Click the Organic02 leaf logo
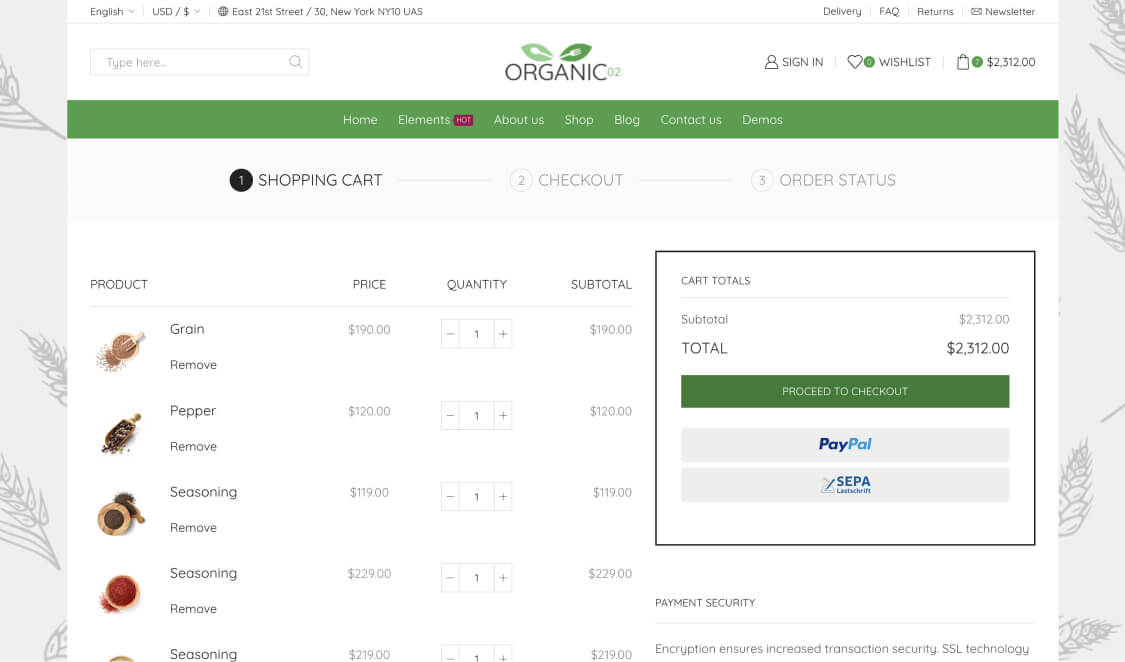The width and height of the screenshot is (1125, 662). (x=562, y=62)
